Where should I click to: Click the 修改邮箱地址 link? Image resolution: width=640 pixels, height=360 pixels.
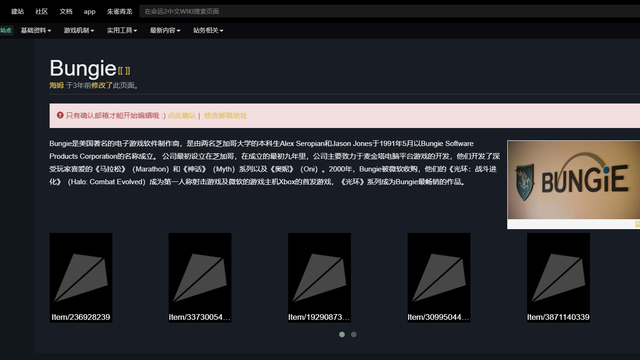click(225, 116)
